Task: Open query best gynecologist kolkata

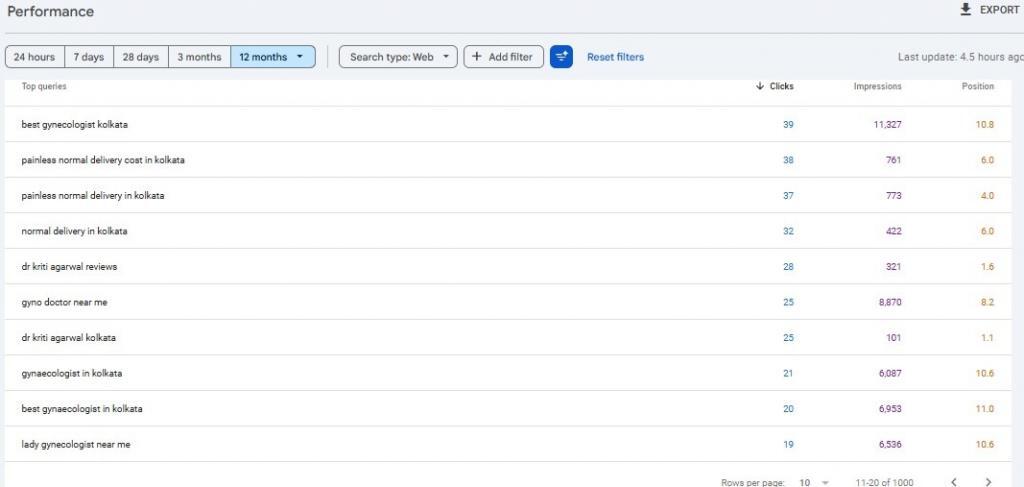Action: (74, 124)
